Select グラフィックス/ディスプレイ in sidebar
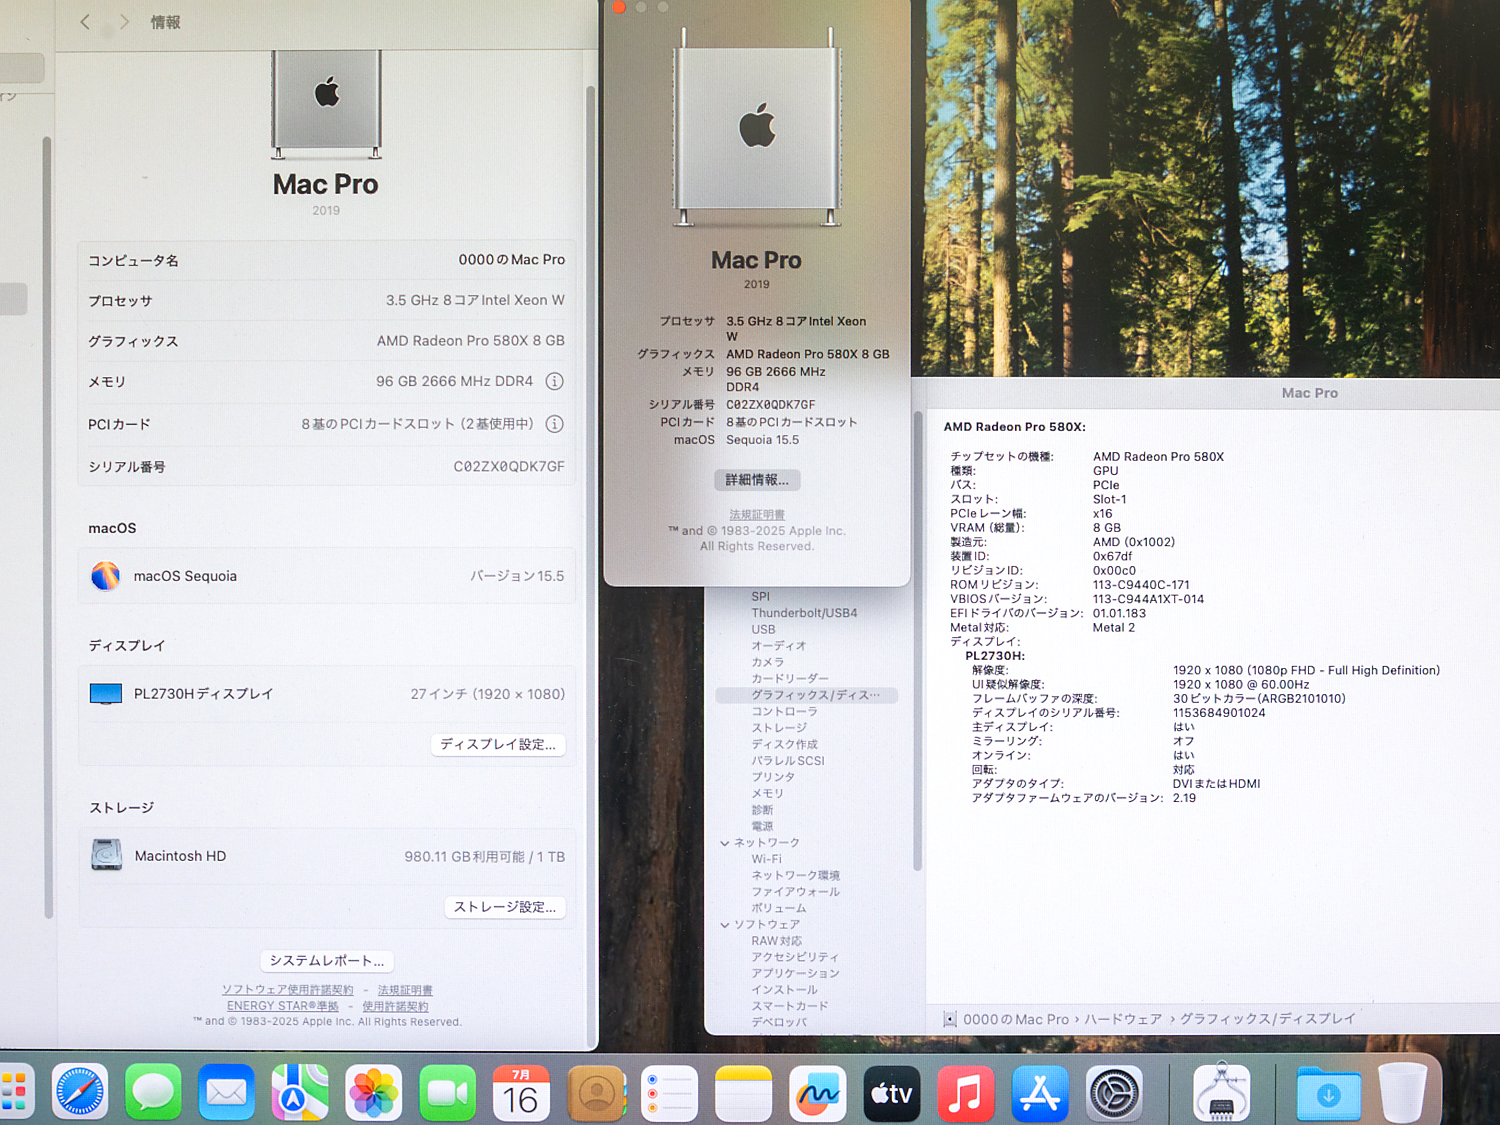1500x1125 pixels. [807, 695]
